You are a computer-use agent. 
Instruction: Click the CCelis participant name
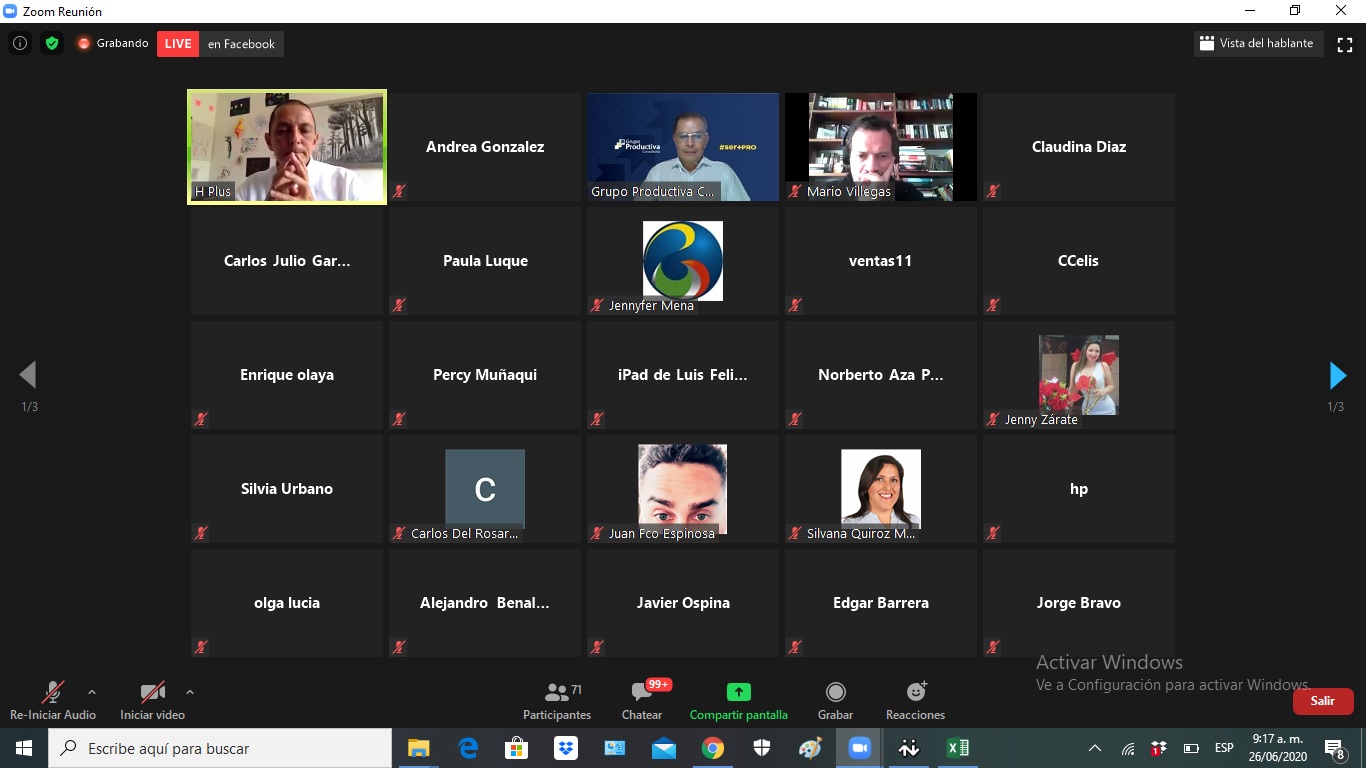(x=1079, y=261)
